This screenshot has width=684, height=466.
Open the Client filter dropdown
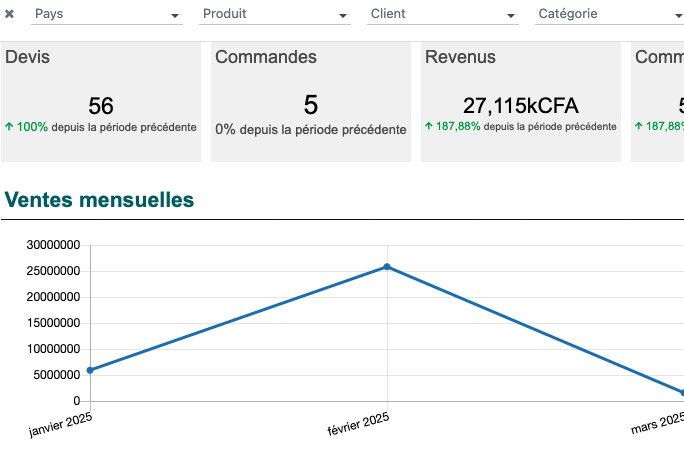[443, 14]
